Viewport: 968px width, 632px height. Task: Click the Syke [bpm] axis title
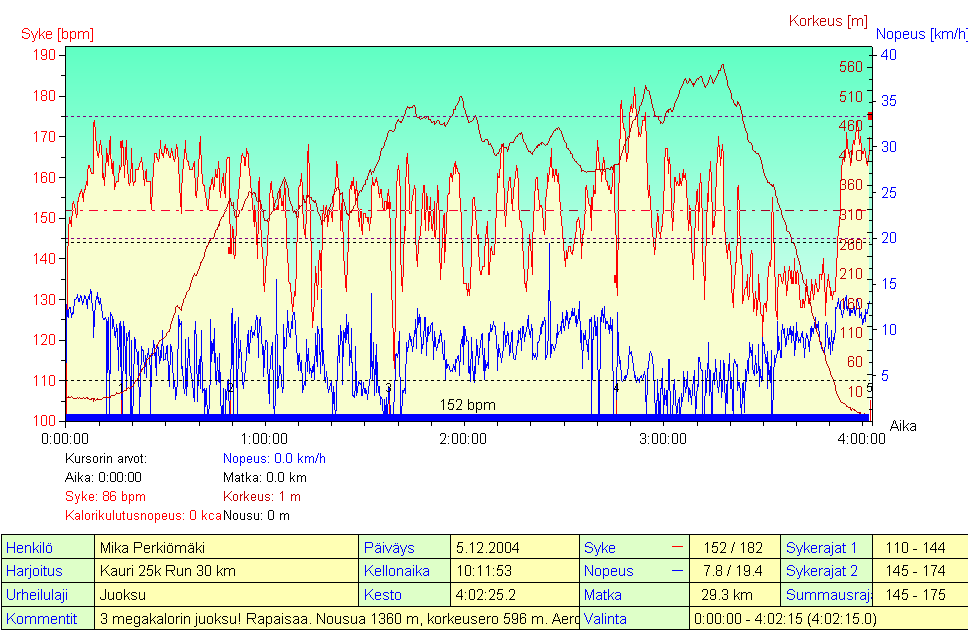click(57, 34)
